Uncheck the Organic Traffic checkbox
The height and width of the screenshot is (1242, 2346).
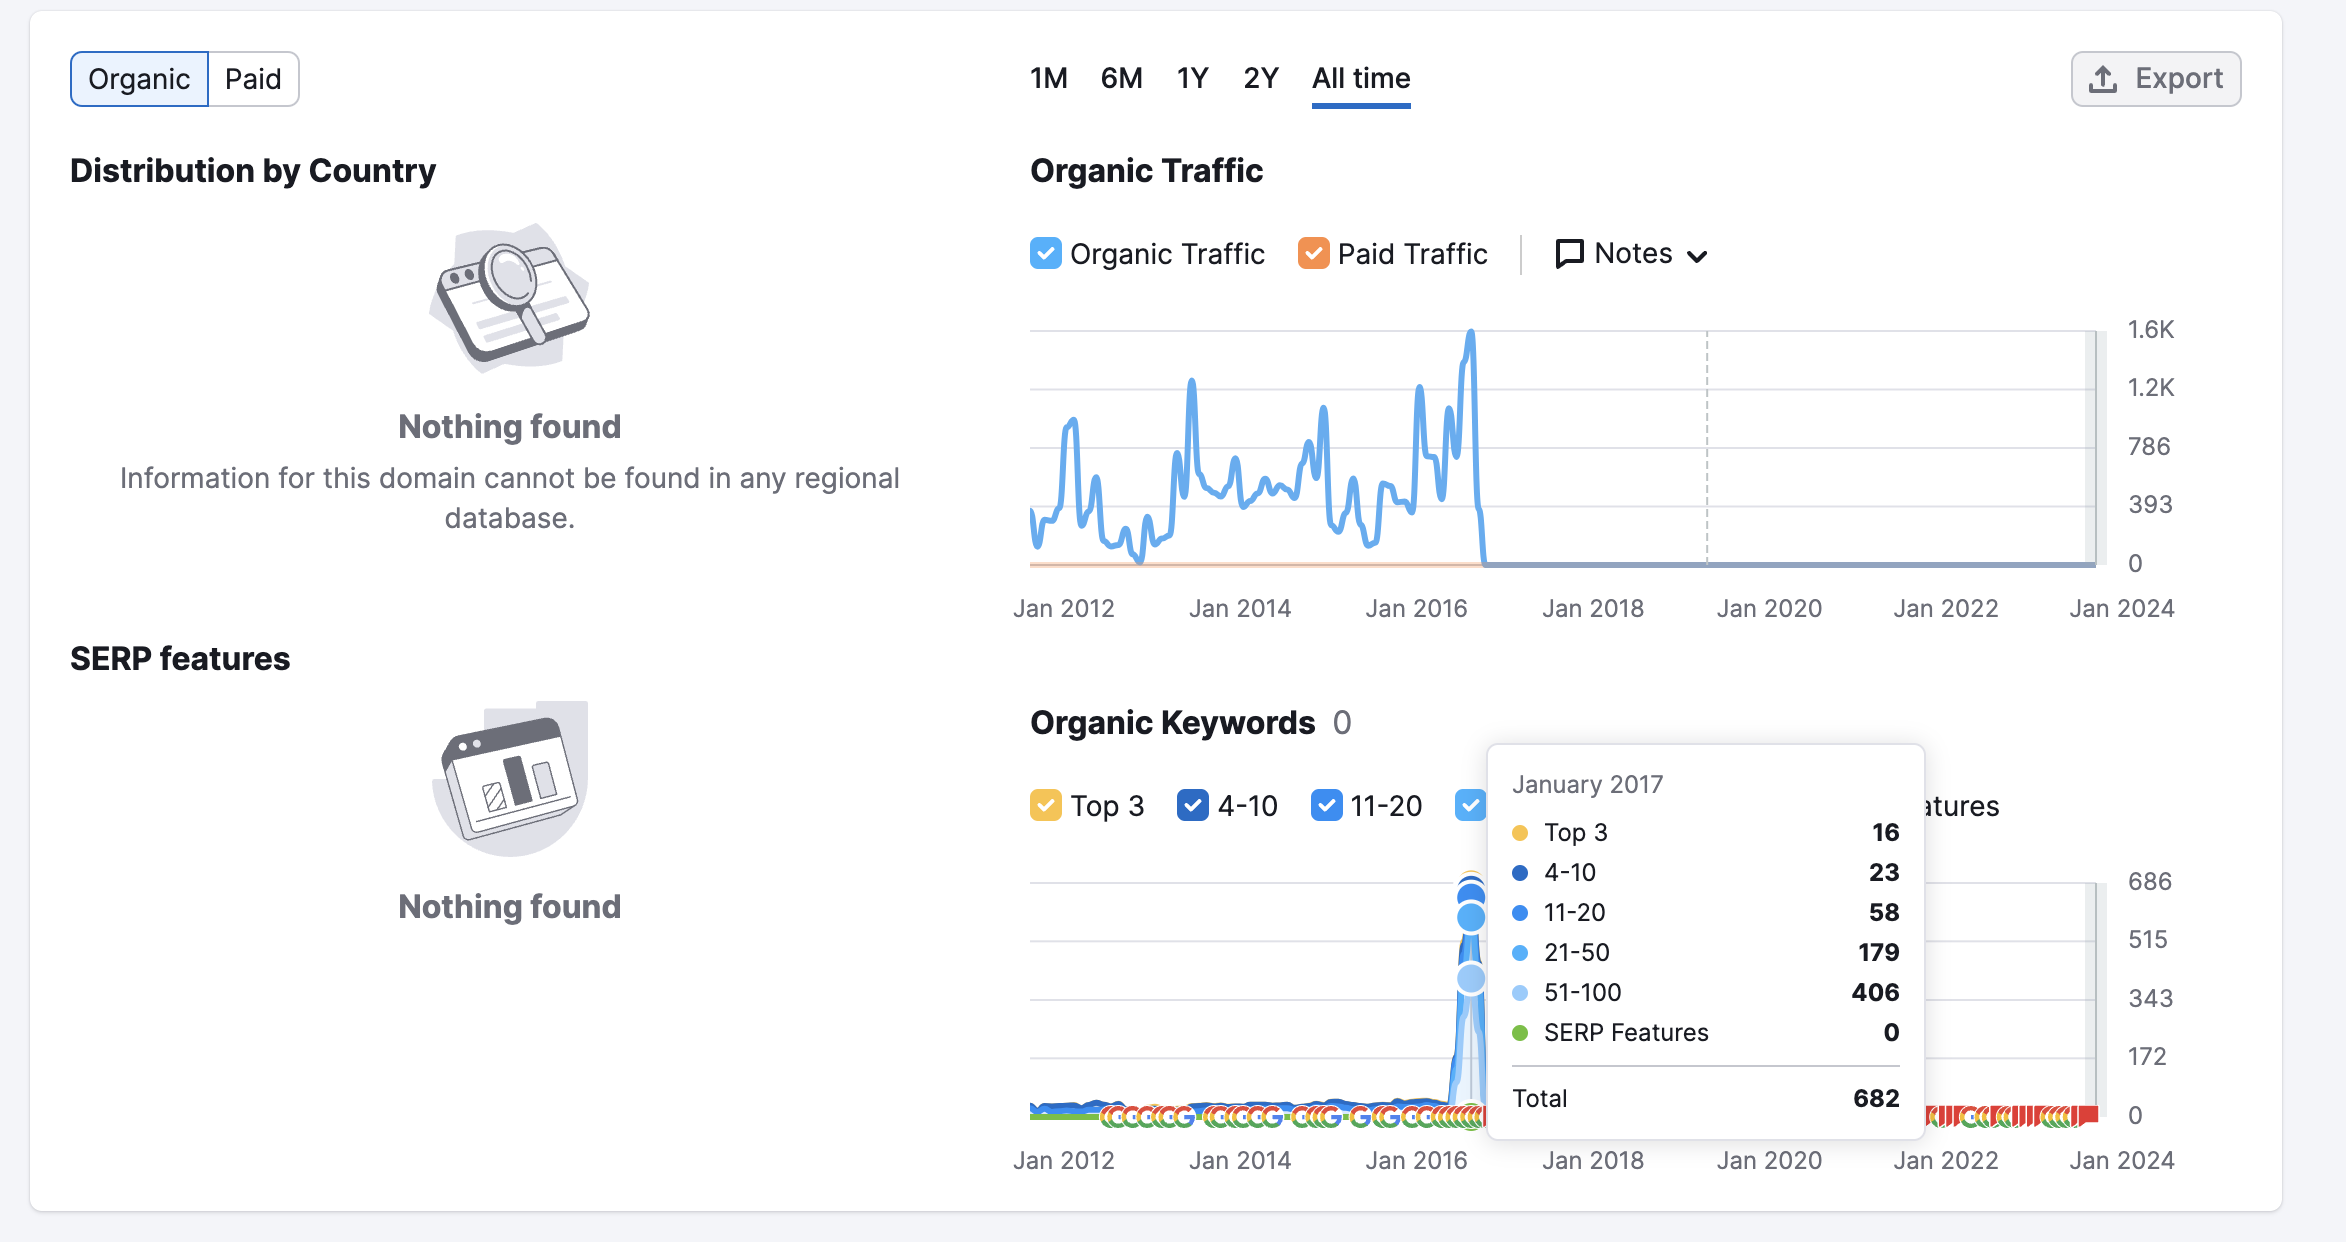[x=1046, y=254]
